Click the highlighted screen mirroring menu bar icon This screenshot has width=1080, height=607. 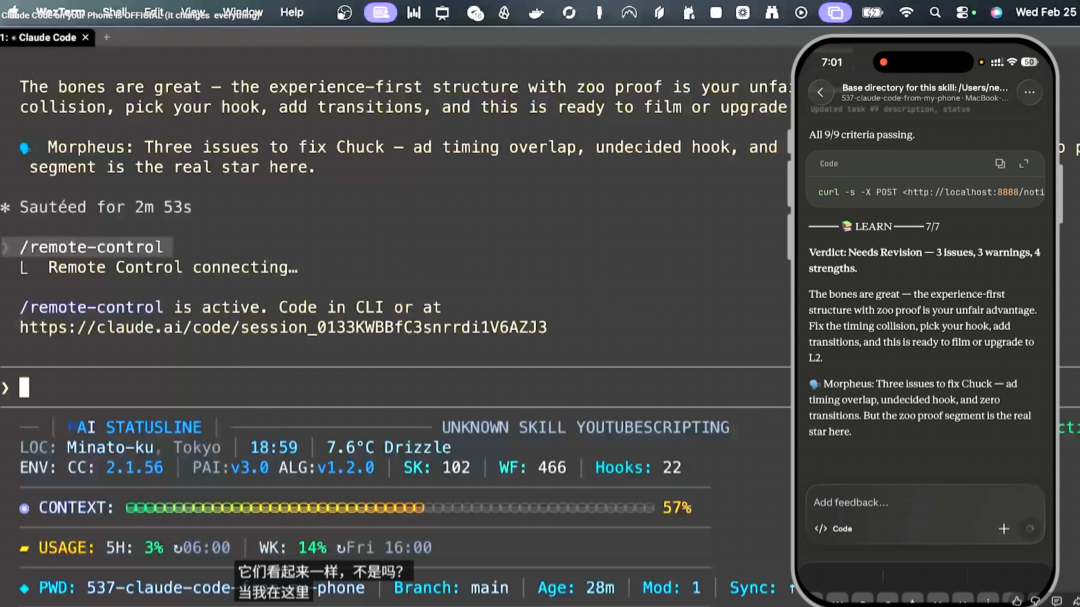(x=835, y=12)
